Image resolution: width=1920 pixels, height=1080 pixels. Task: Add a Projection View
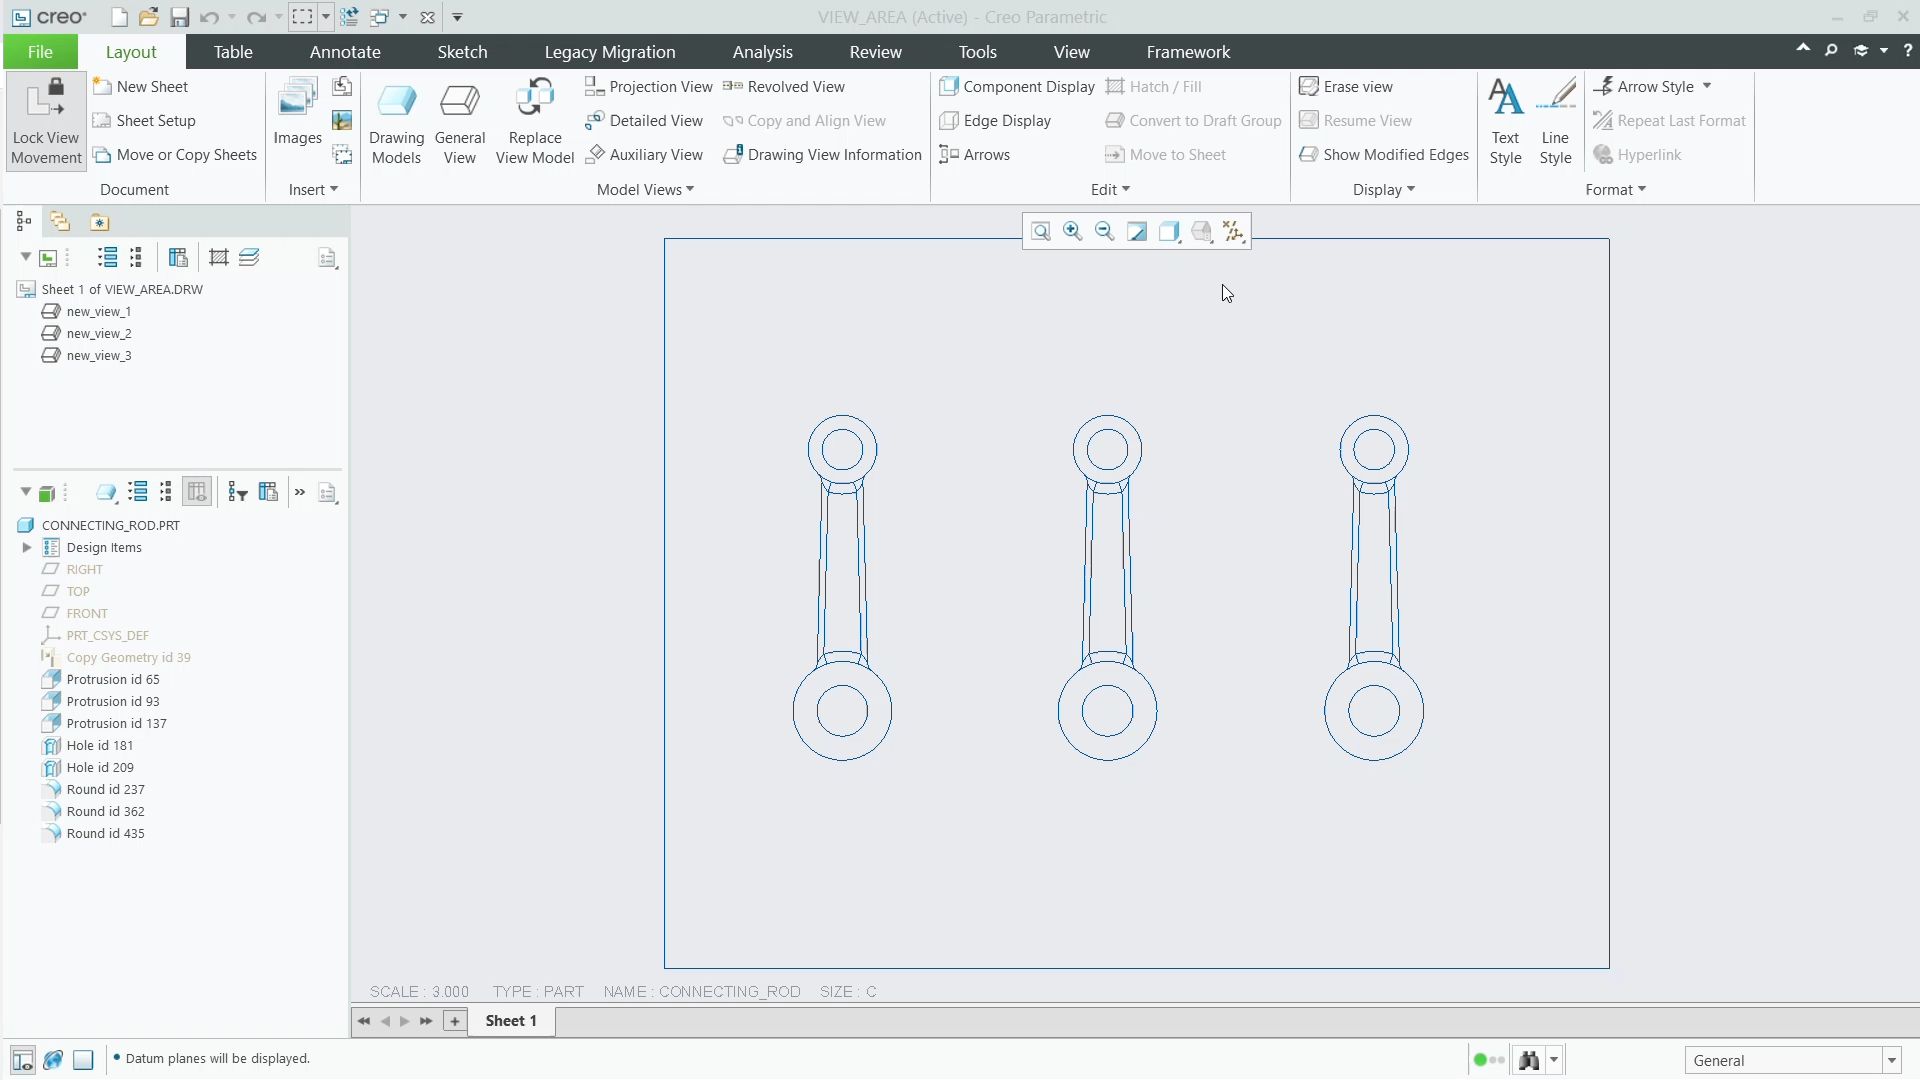pyautogui.click(x=648, y=87)
